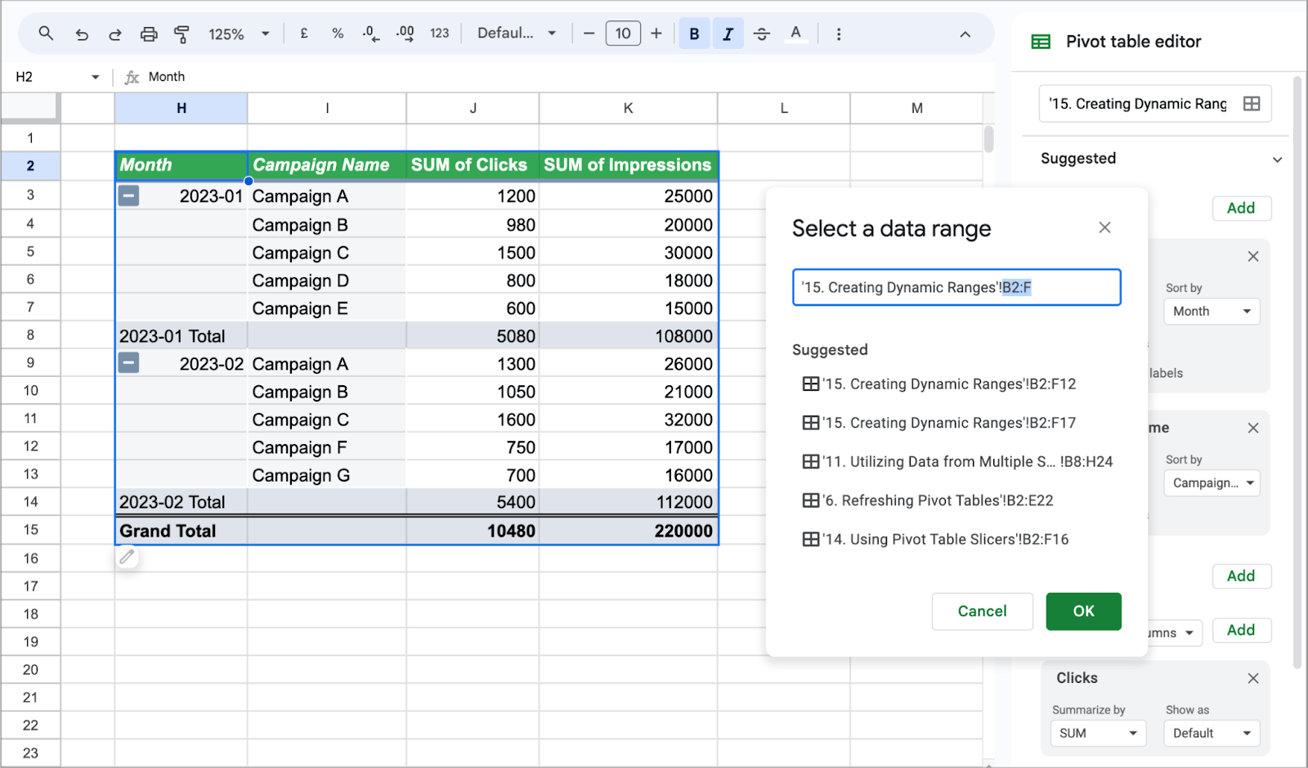Expand the Suggested section chevron
The width and height of the screenshot is (1308, 768).
[1277, 159]
